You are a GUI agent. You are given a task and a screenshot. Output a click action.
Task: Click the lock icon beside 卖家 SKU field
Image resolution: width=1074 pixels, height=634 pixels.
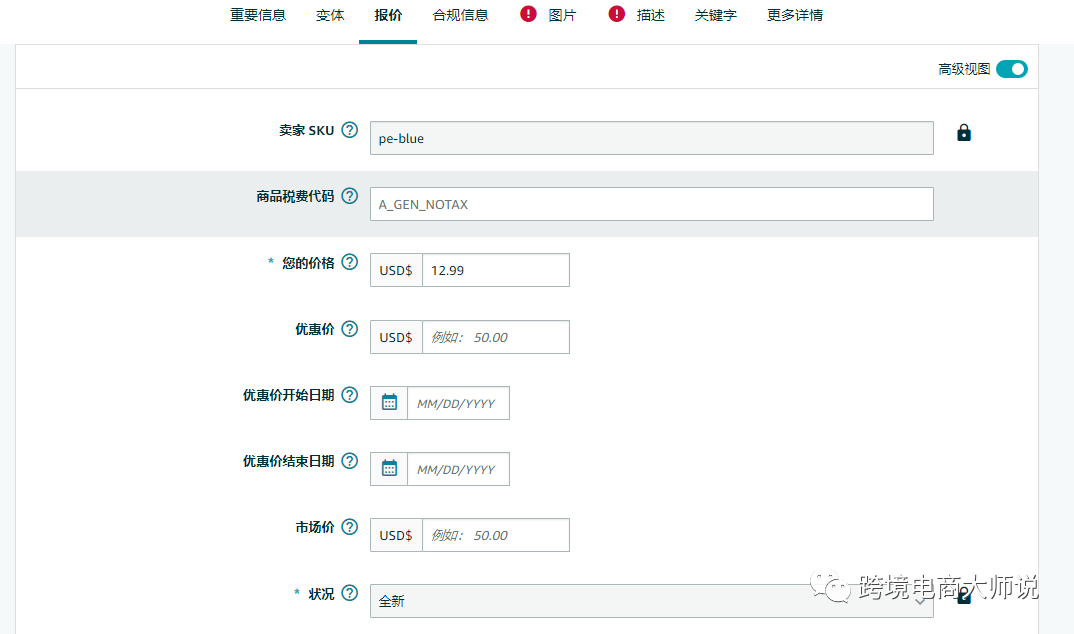pyautogui.click(x=963, y=131)
